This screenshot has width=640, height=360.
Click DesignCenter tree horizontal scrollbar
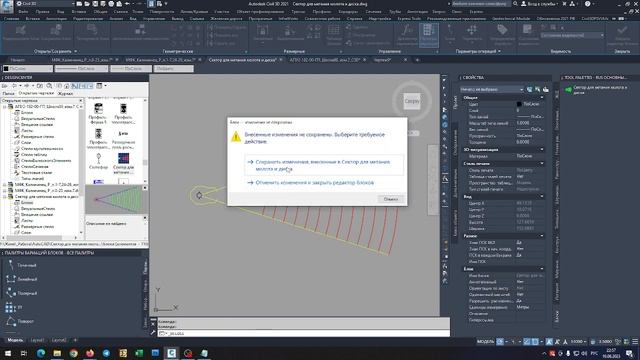tap(40, 238)
